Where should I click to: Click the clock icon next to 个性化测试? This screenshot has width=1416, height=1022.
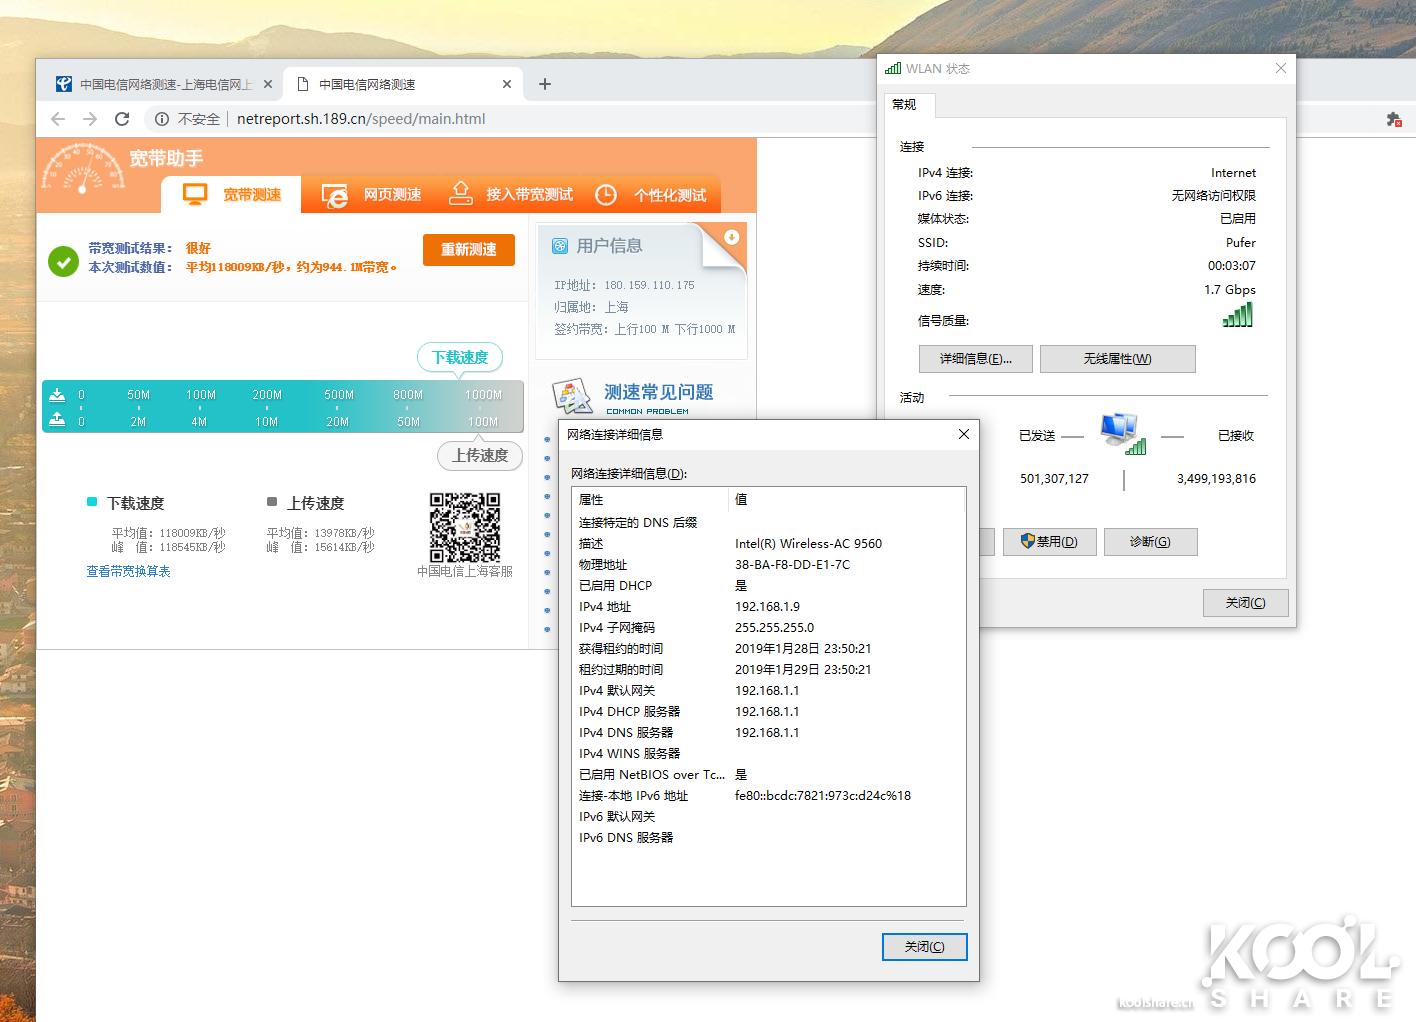pyautogui.click(x=606, y=194)
